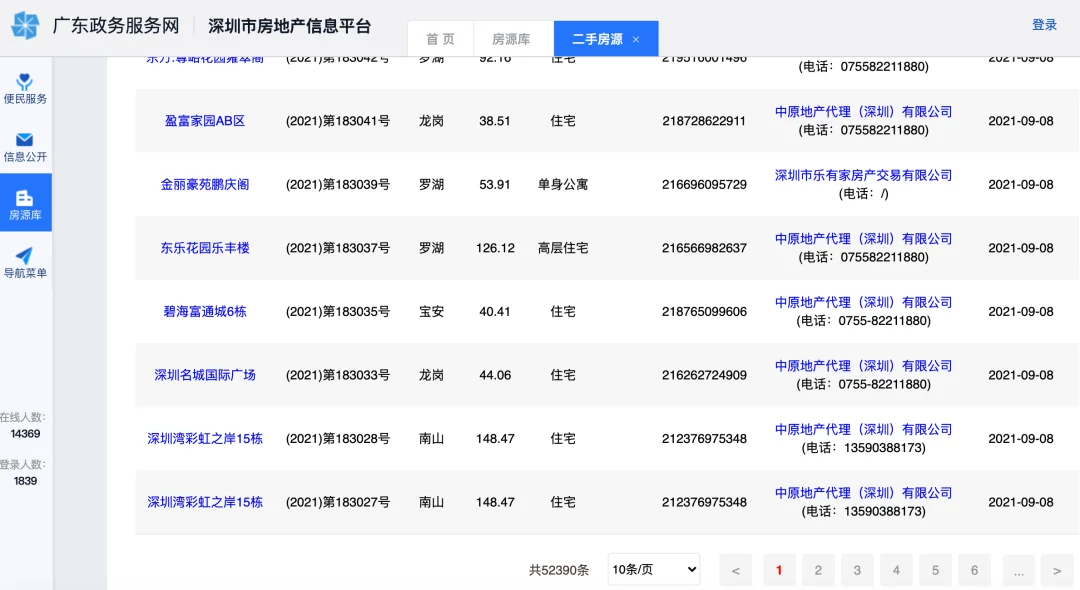Click the 在线人数 count 14369
This screenshot has width=1080, height=590.
[25, 434]
